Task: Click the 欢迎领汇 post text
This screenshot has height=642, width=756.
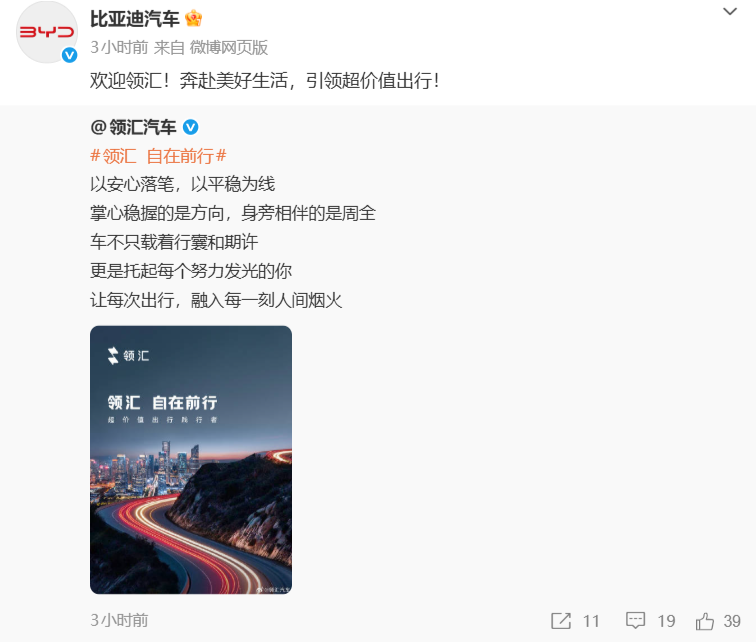Action: click(x=265, y=80)
